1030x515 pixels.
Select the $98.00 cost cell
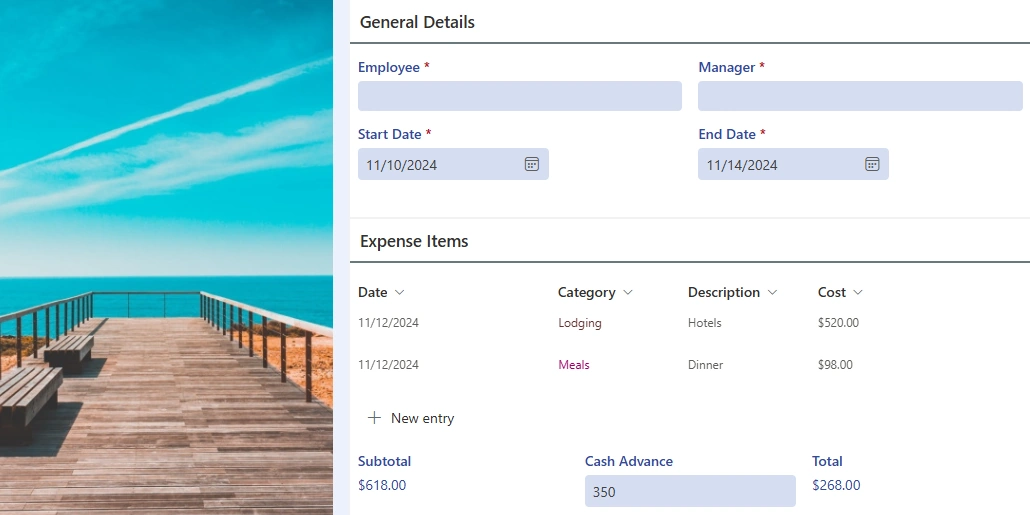pyautogui.click(x=835, y=365)
